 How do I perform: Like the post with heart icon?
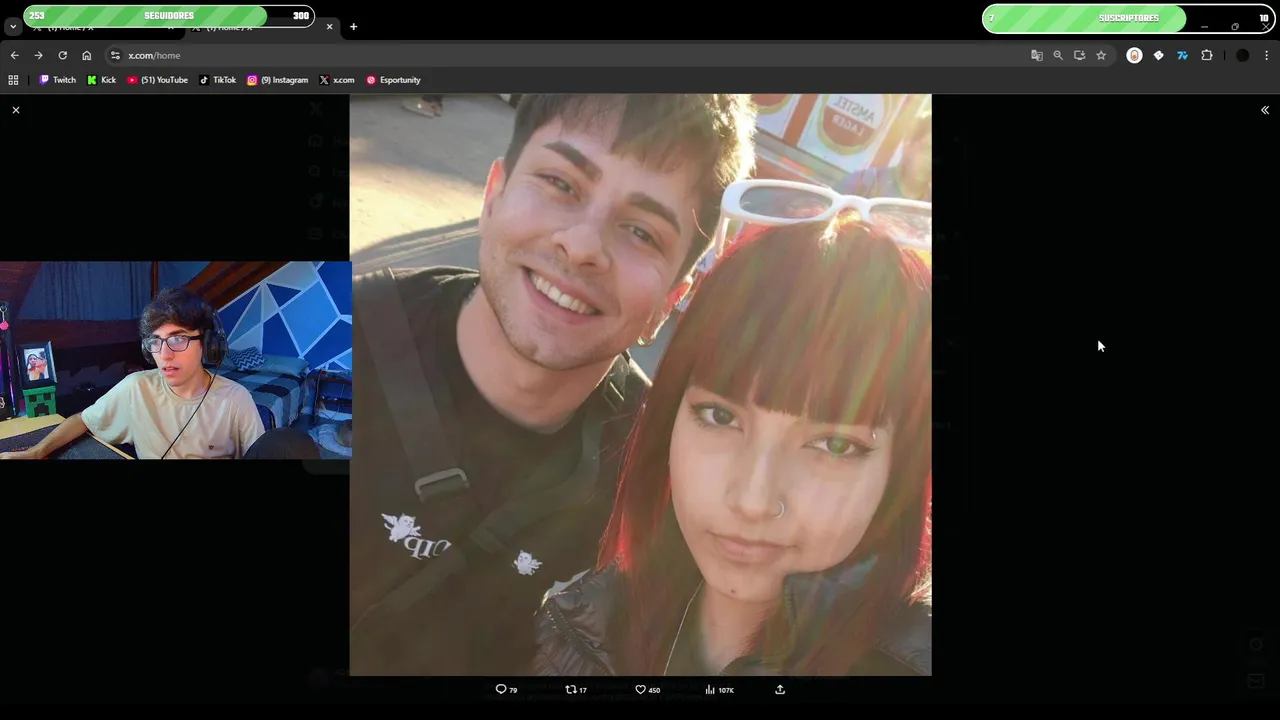pos(647,689)
